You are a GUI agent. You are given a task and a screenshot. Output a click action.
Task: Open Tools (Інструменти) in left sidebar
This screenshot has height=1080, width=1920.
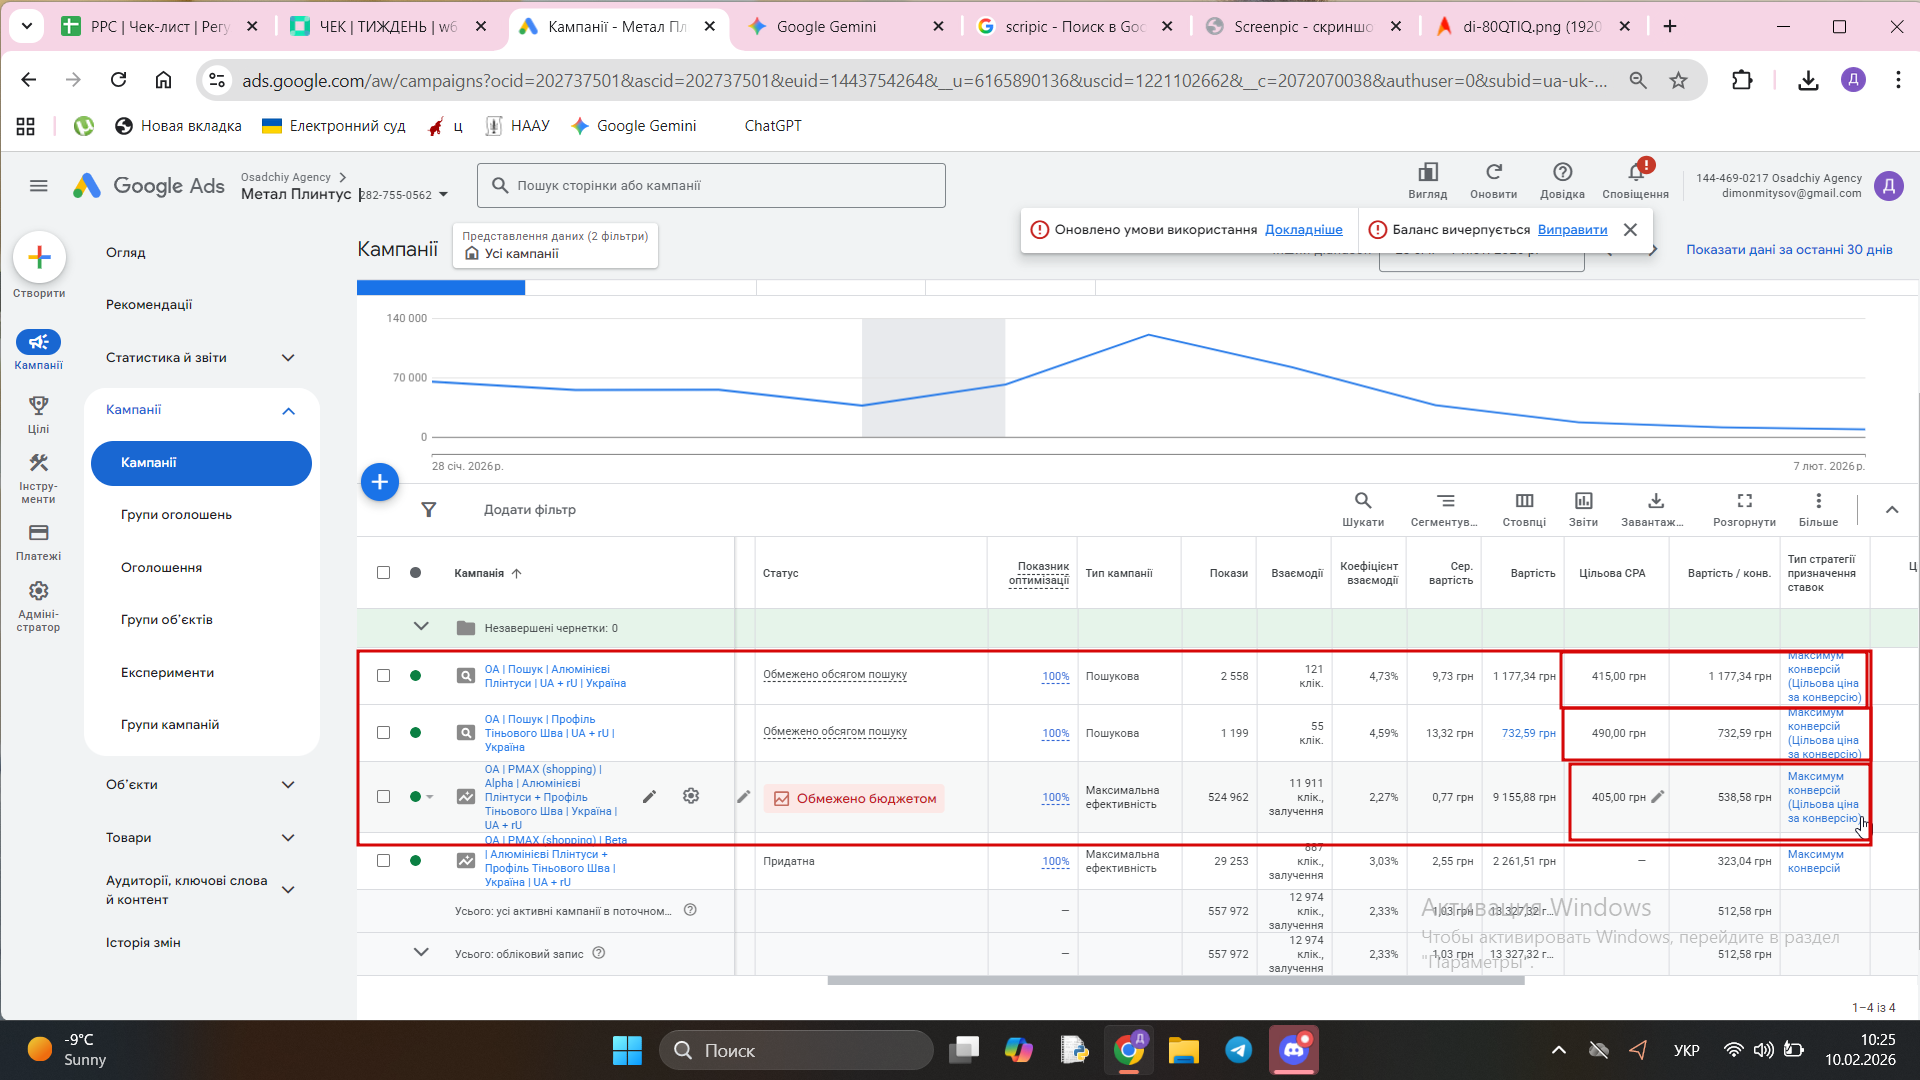pos(38,464)
